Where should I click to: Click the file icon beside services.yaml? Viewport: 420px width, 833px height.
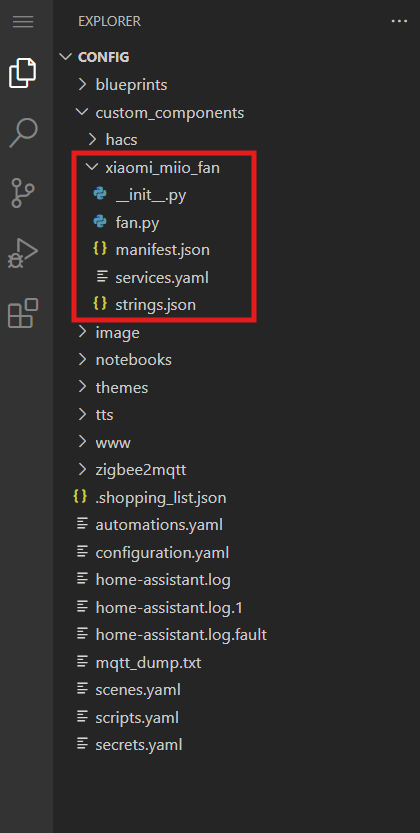point(101,277)
